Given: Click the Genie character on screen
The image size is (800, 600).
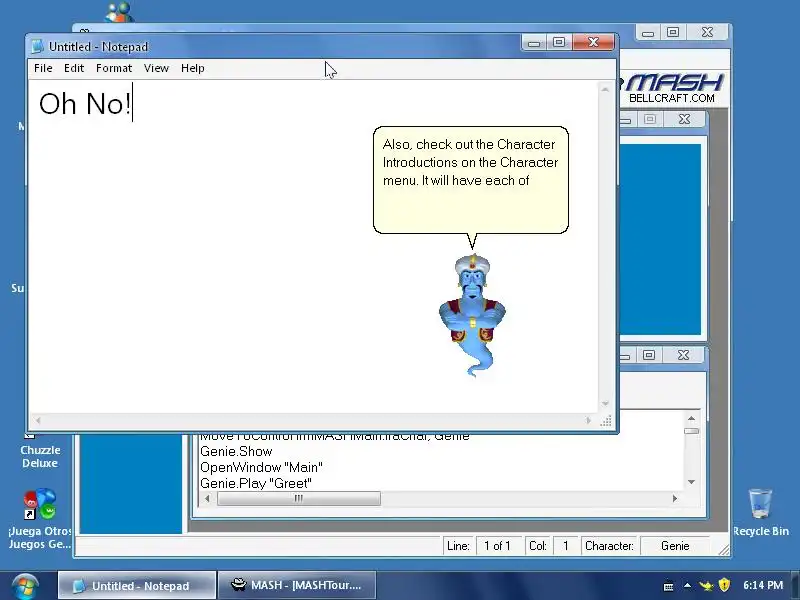Looking at the screenshot, I should [472, 316].
